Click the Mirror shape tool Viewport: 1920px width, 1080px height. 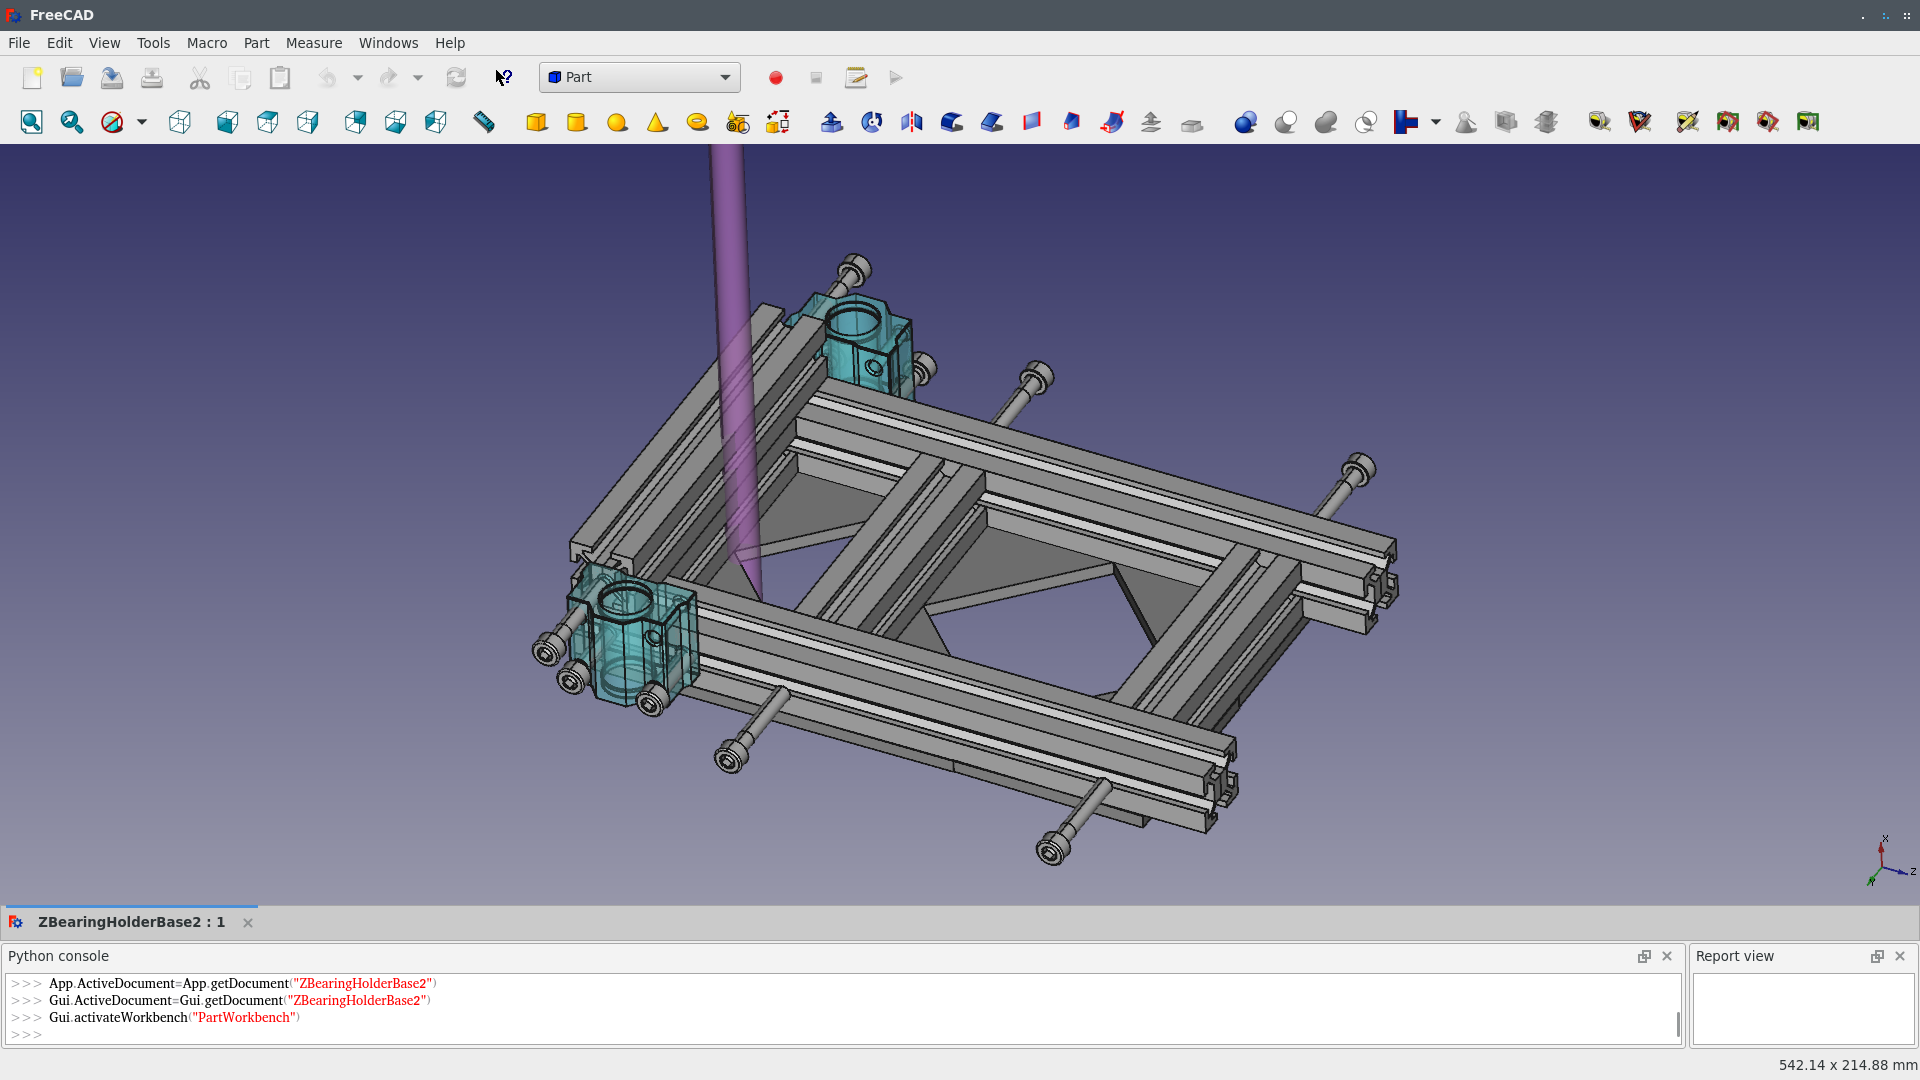pyautogui.click(x=911, y=122)
